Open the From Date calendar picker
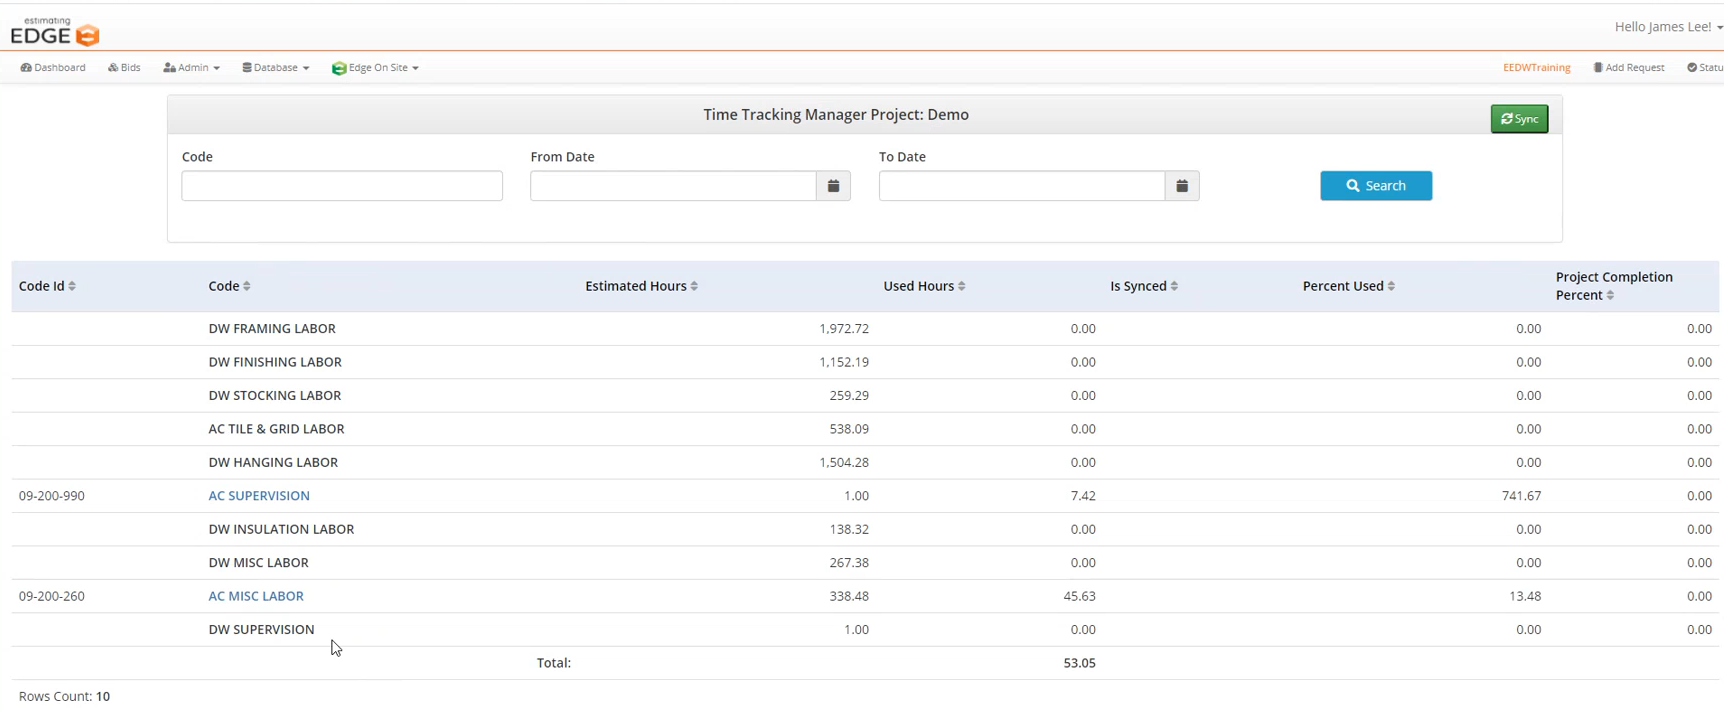The width and height of the screenshot is (1724, 711). click(x=833, y=186)
